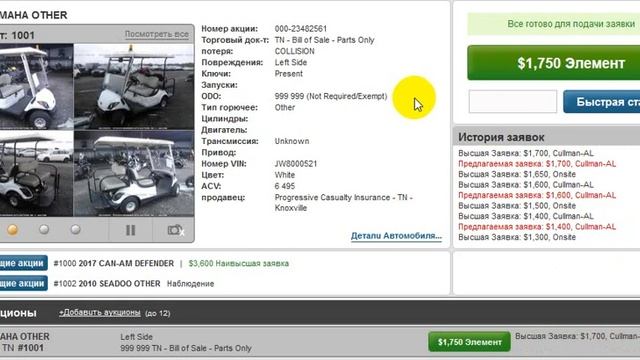Select '#1002 2010 SEADOO OTHER' lot text

point(107,284)
